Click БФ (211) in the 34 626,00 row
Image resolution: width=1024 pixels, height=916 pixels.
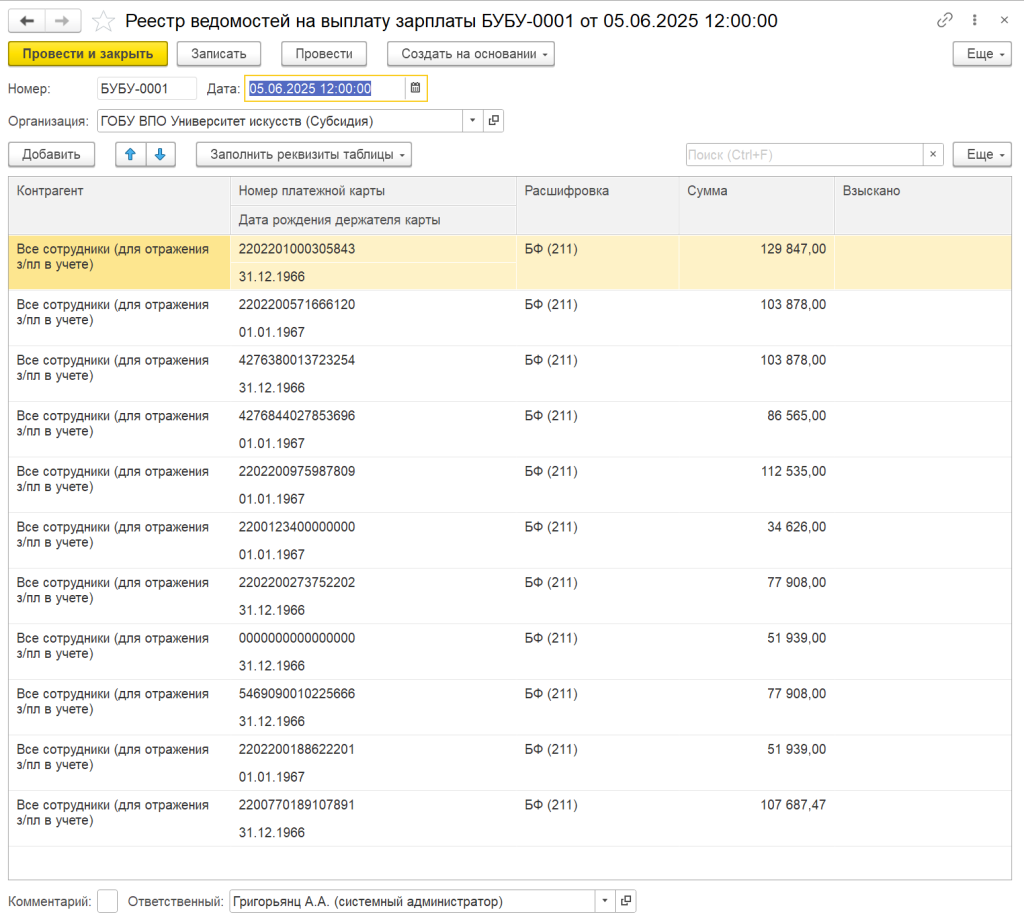551,526
